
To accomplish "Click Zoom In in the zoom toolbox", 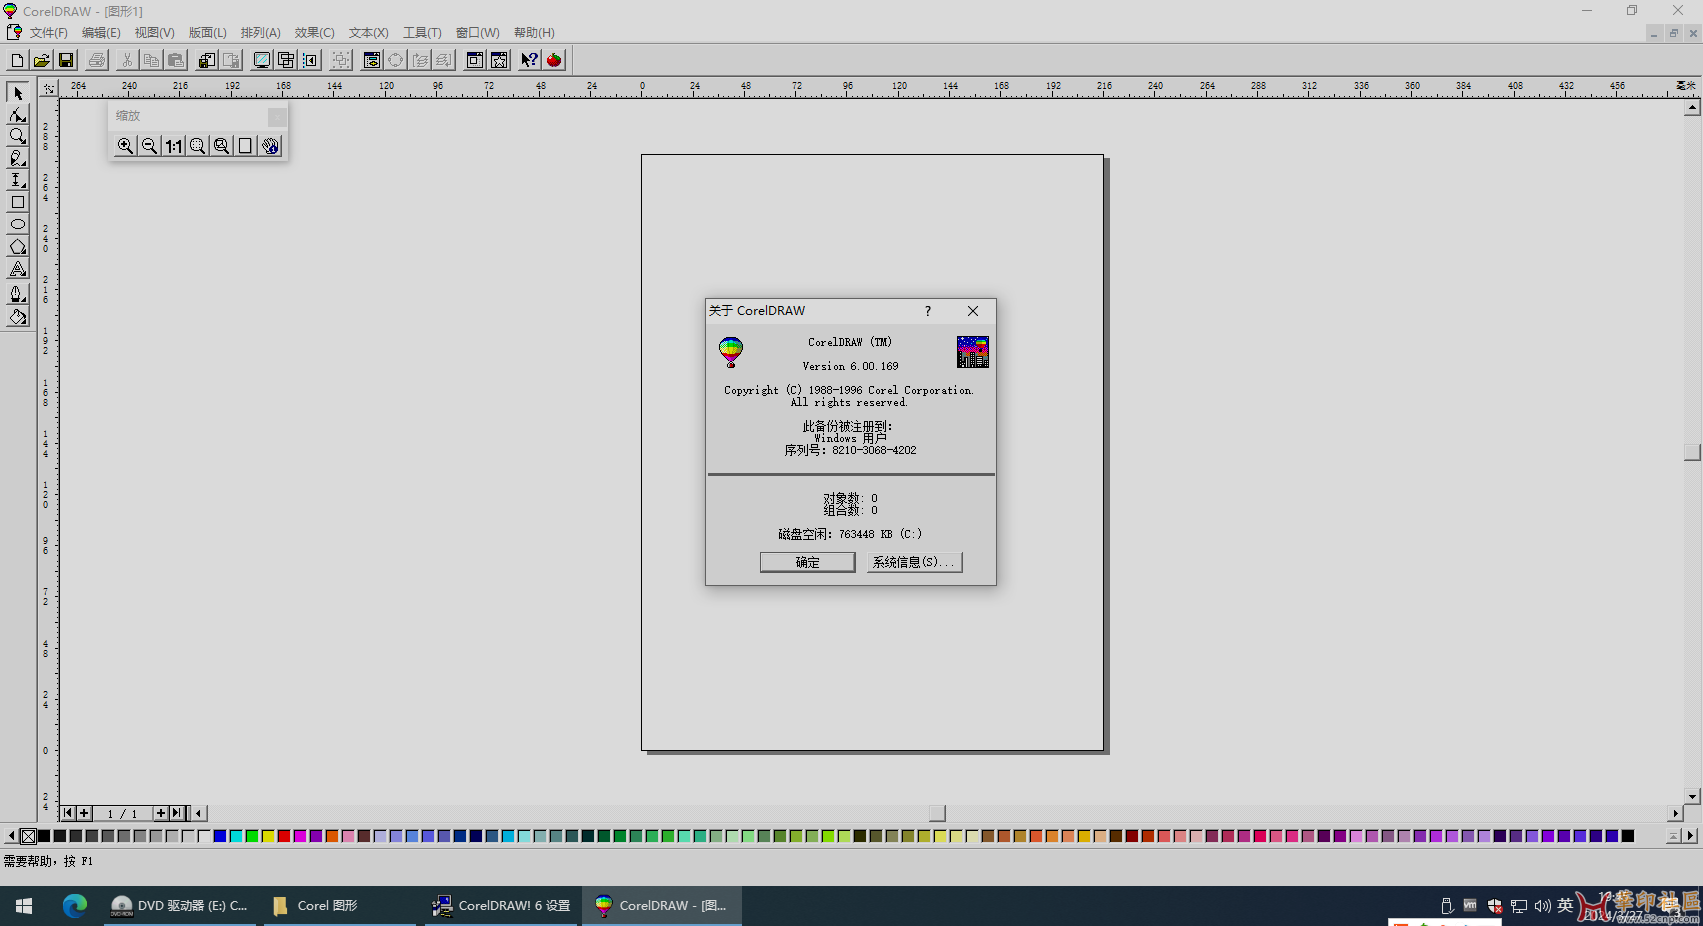I will [125, 146].
